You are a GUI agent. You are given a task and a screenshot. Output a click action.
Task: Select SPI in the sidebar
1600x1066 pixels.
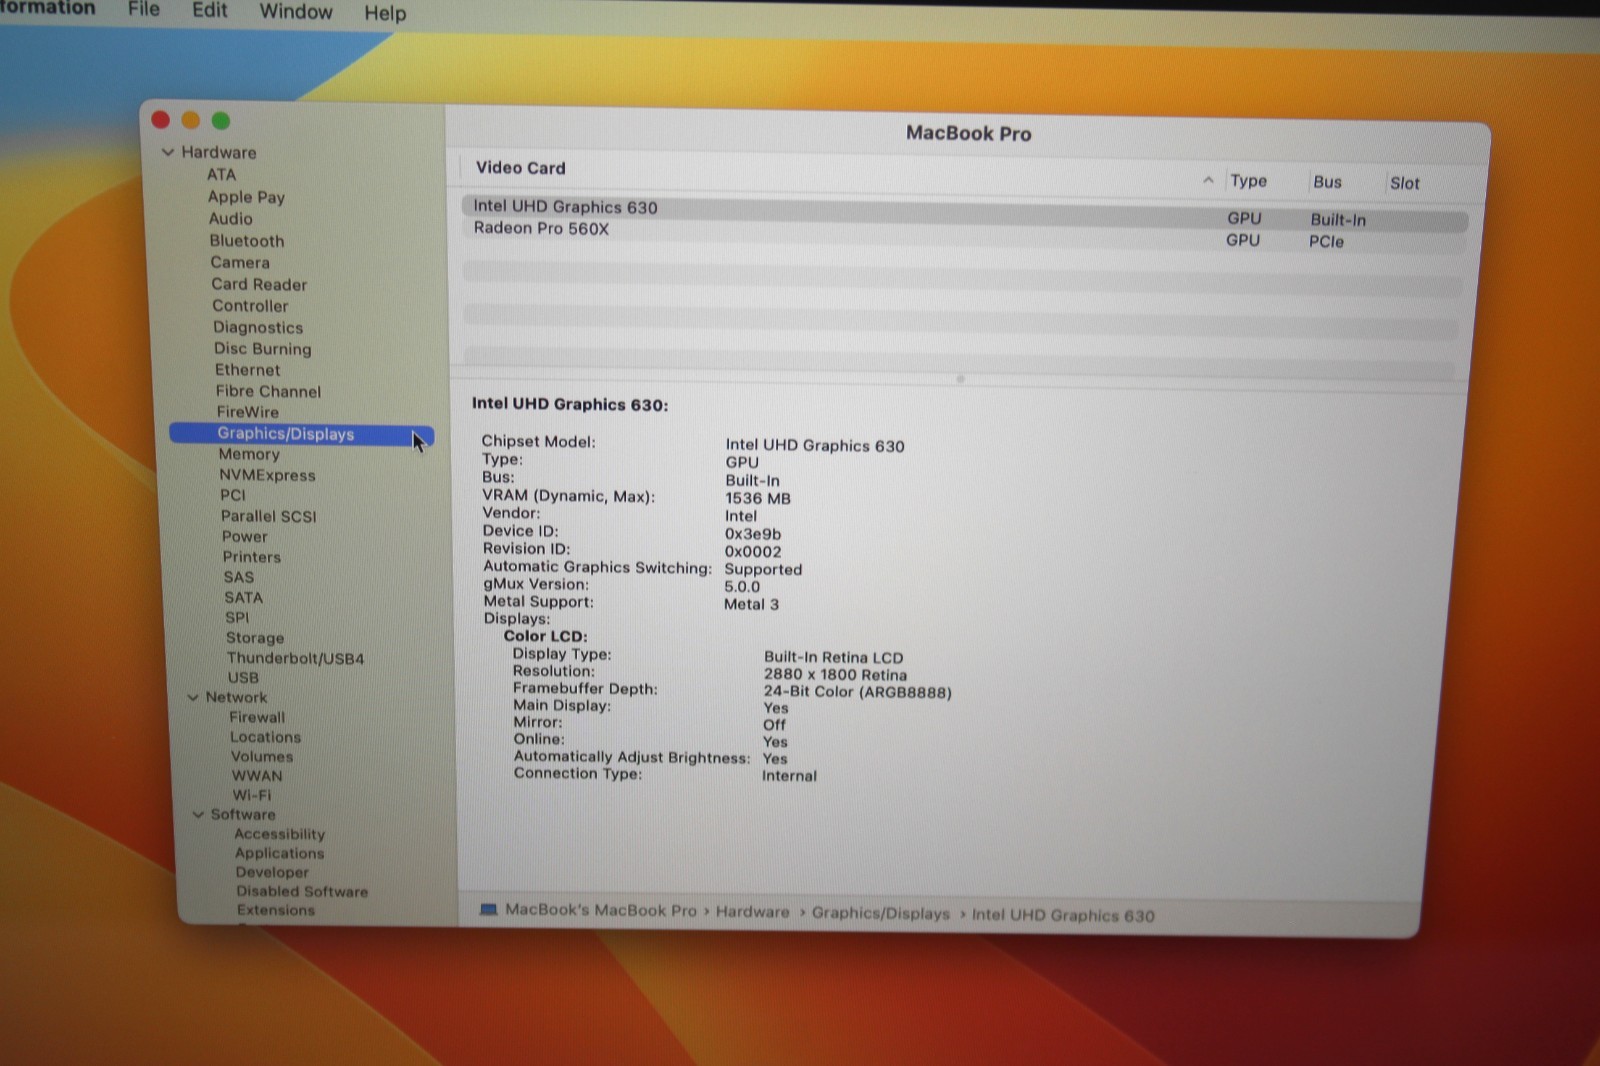(x=236, y=617)
